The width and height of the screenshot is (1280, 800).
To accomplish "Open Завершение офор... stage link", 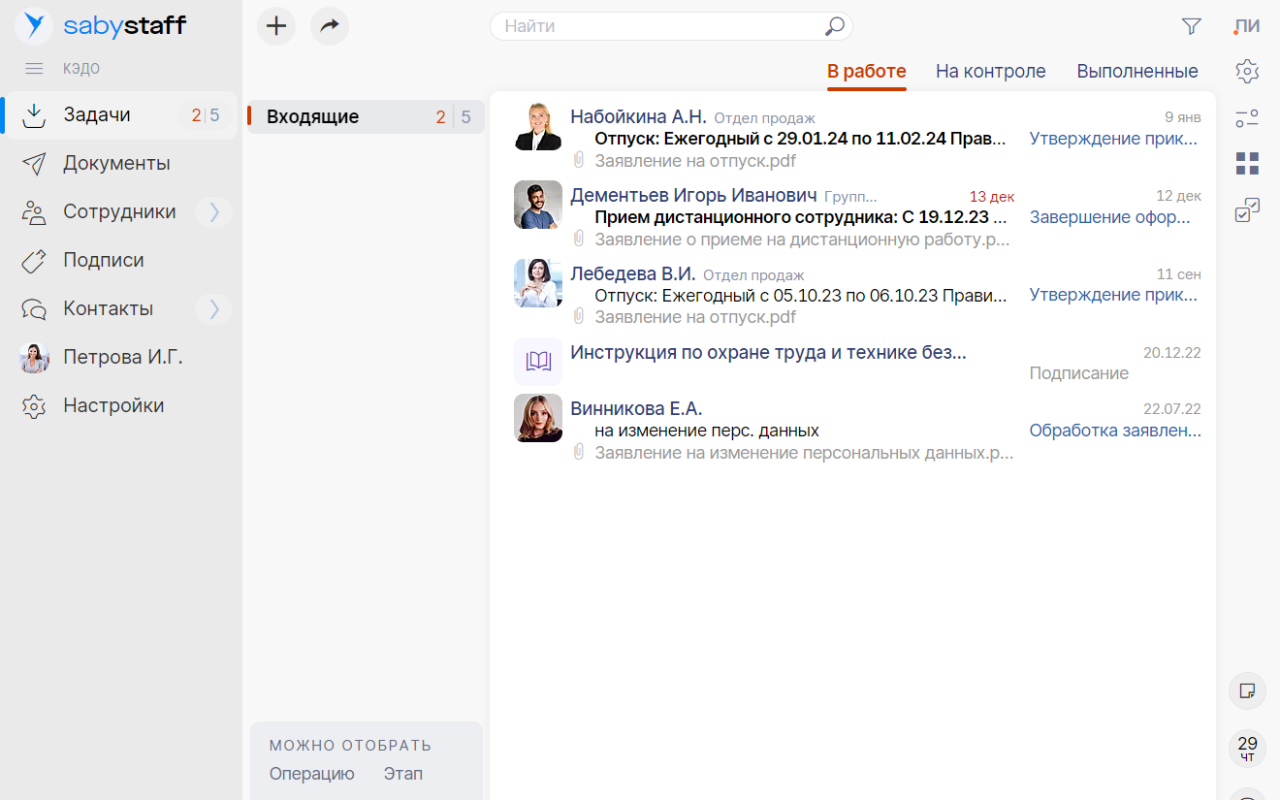I will click(1111, 217).
